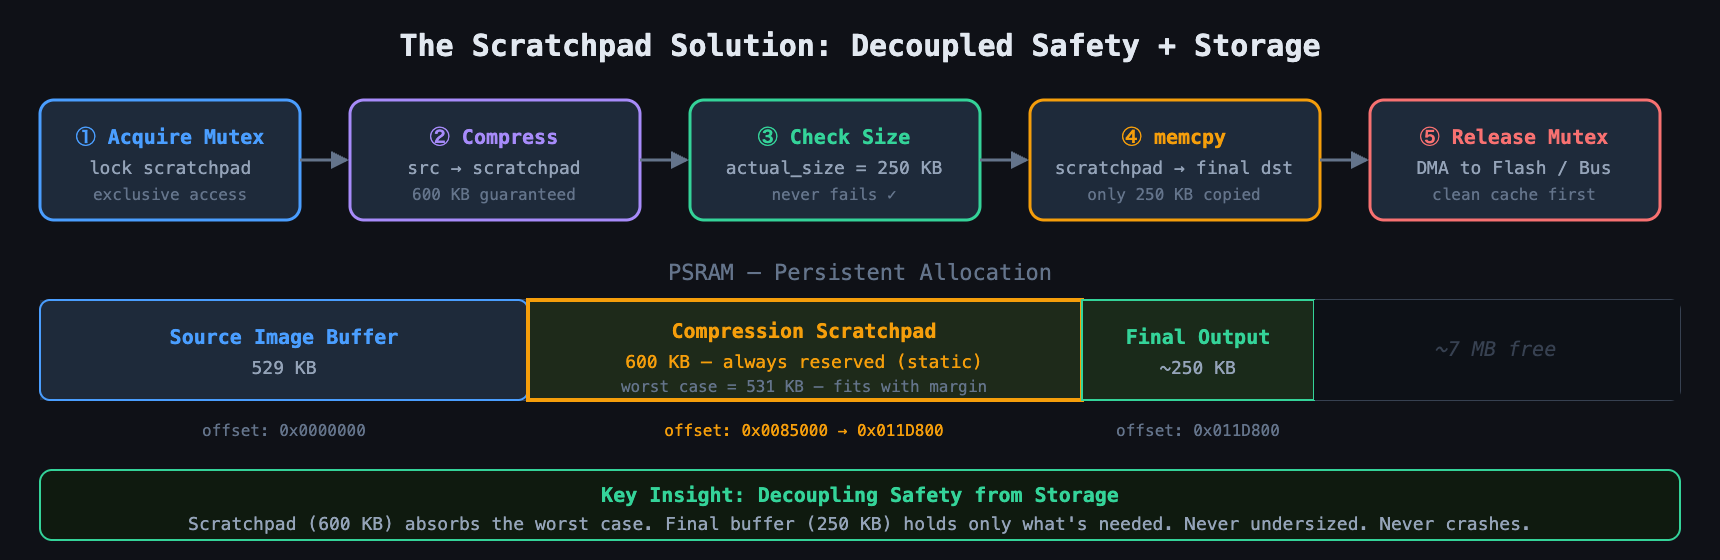Select the "Compression Scratchpad" block title
The image size is (1720, 560).
[x=804, y=331]
